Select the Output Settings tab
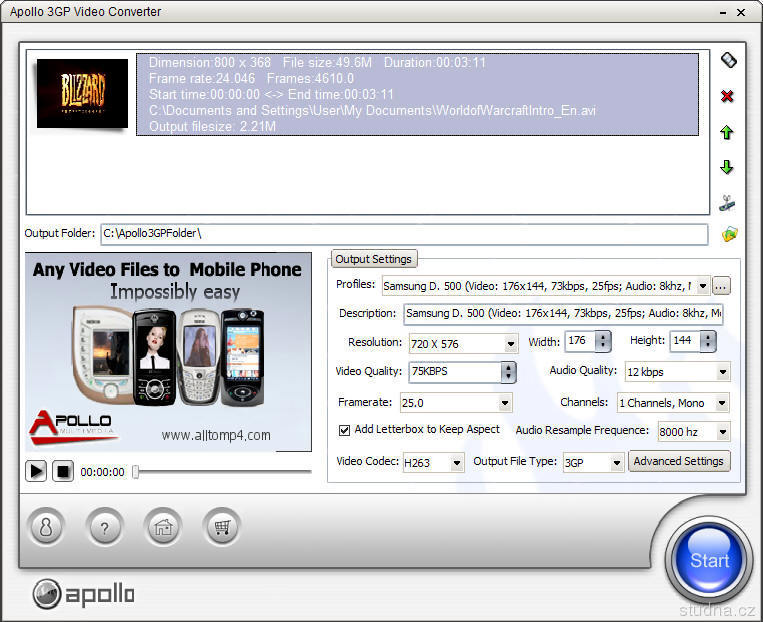This screenshot has height=622, width=763. [x=373, y=259]
